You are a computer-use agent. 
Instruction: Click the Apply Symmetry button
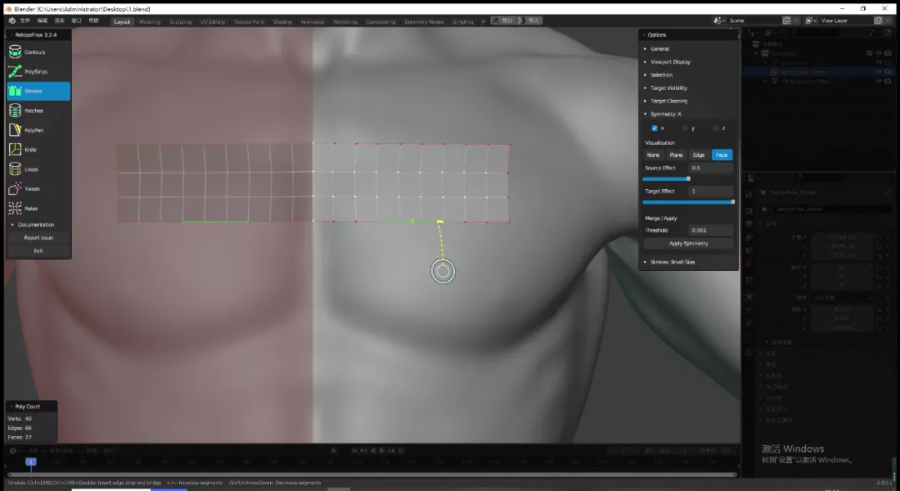click(688, 243)
